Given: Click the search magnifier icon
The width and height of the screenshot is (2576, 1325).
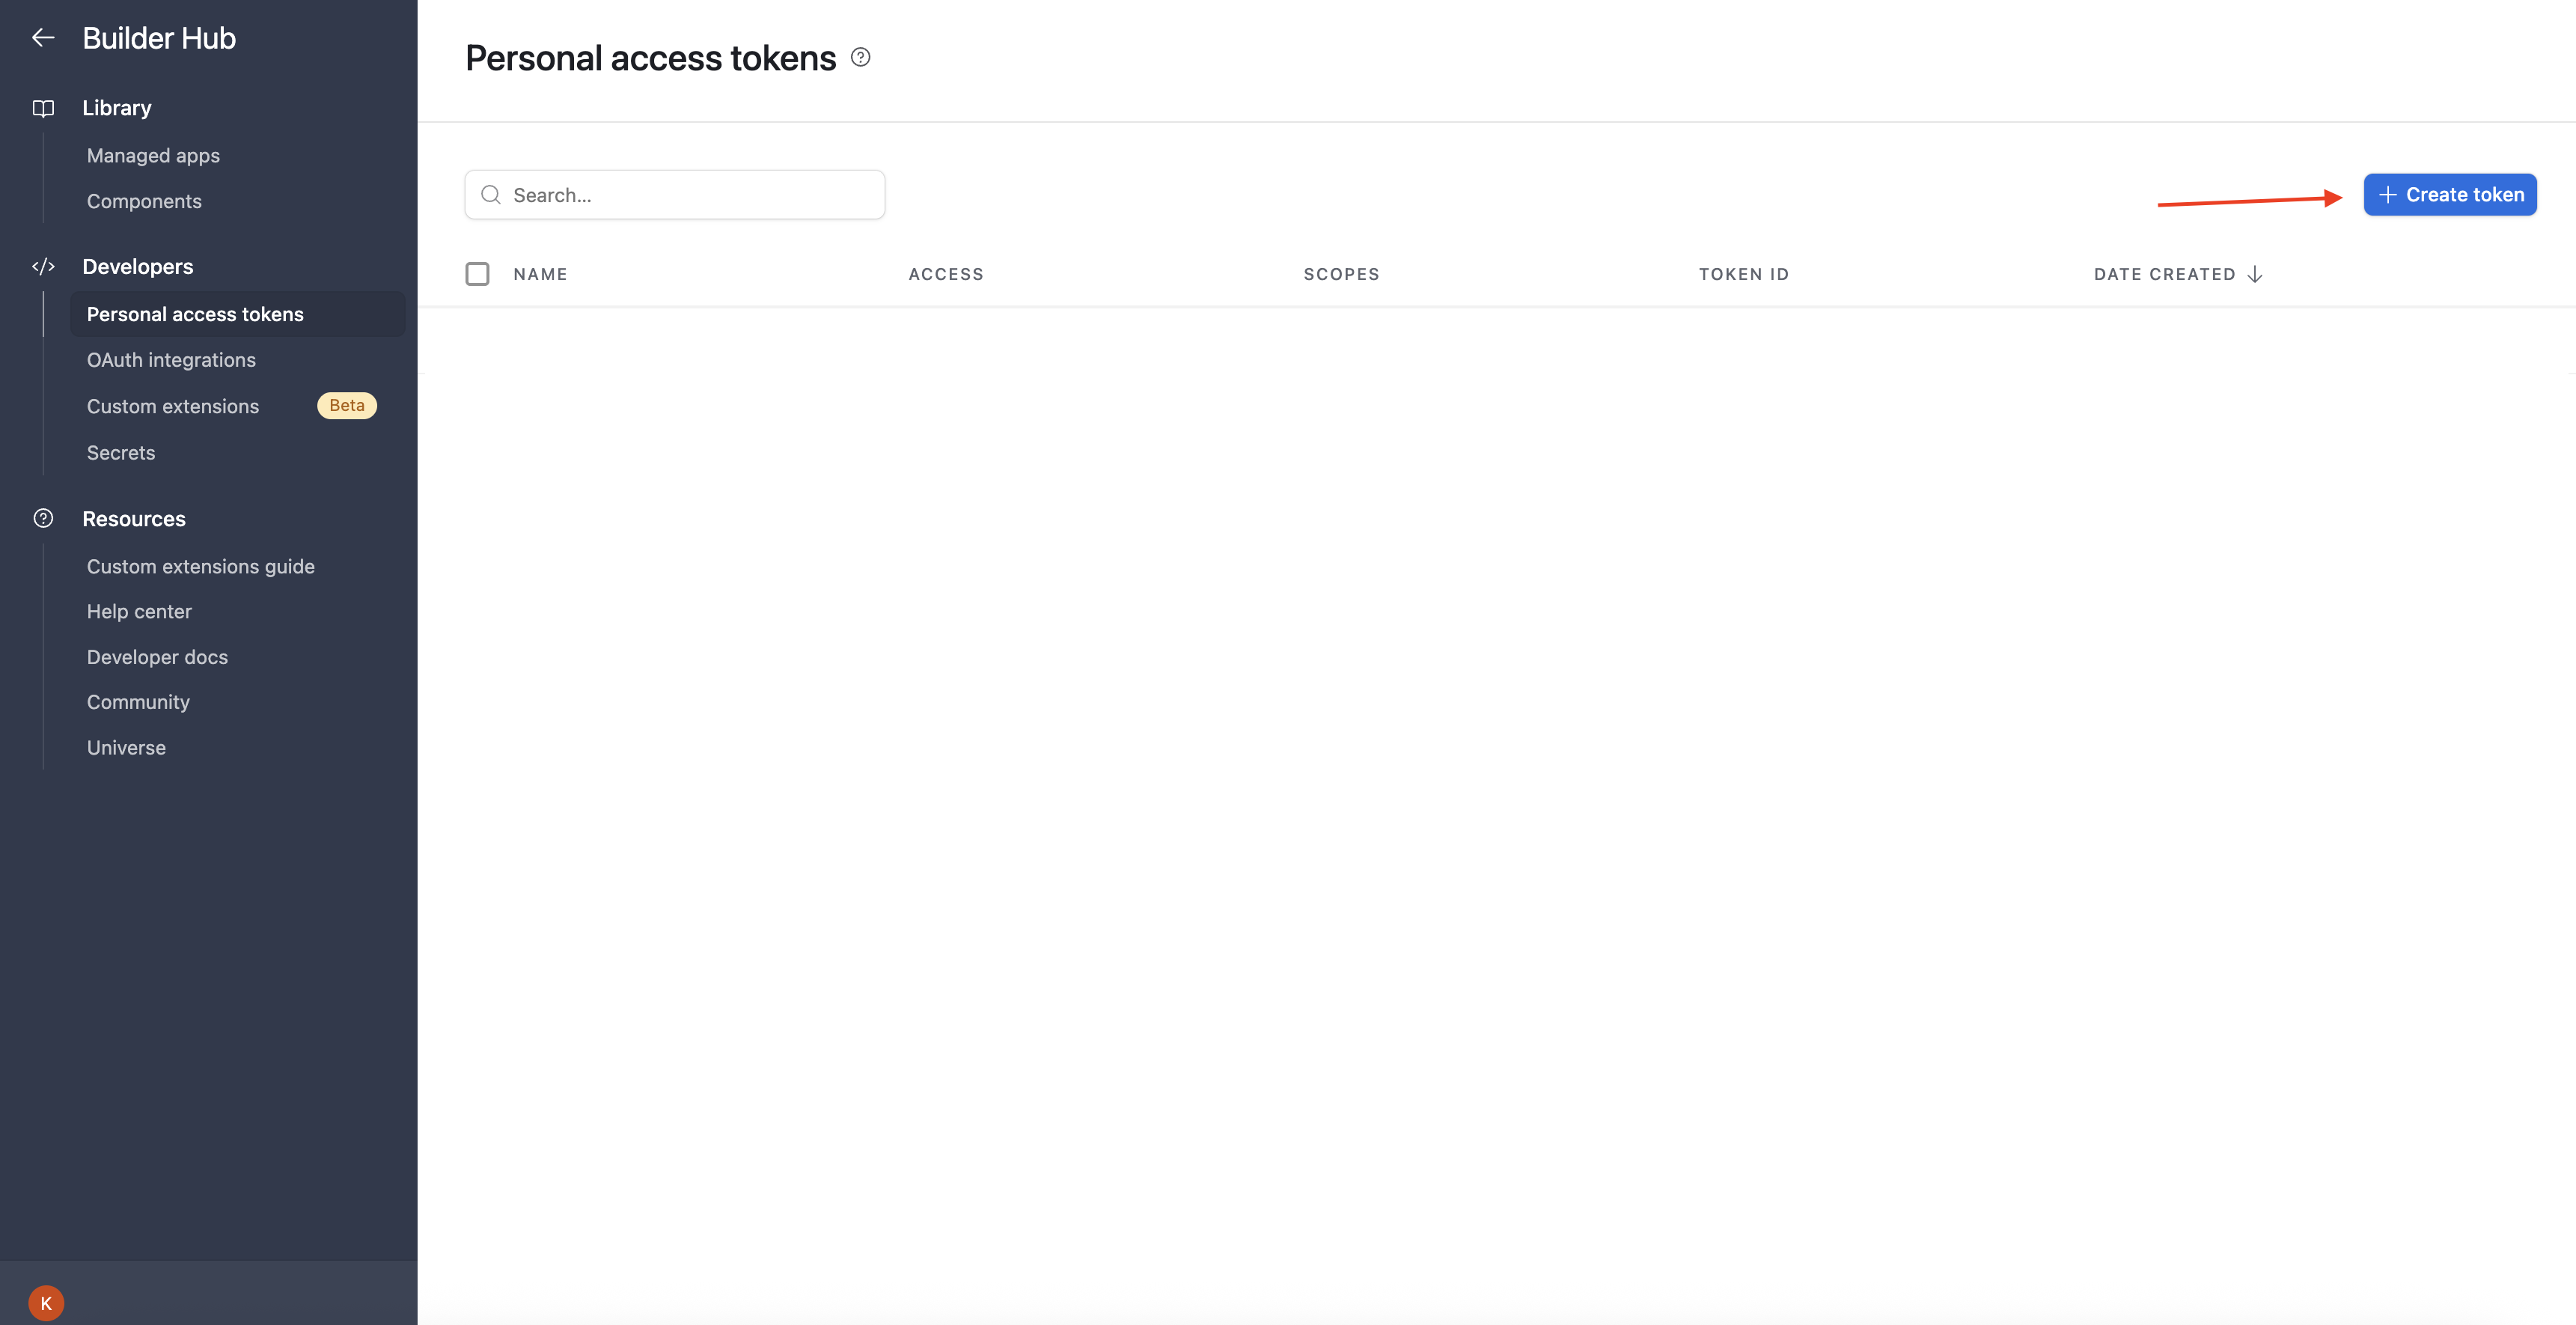Looking at the screenshot, I should coord(491,195).
